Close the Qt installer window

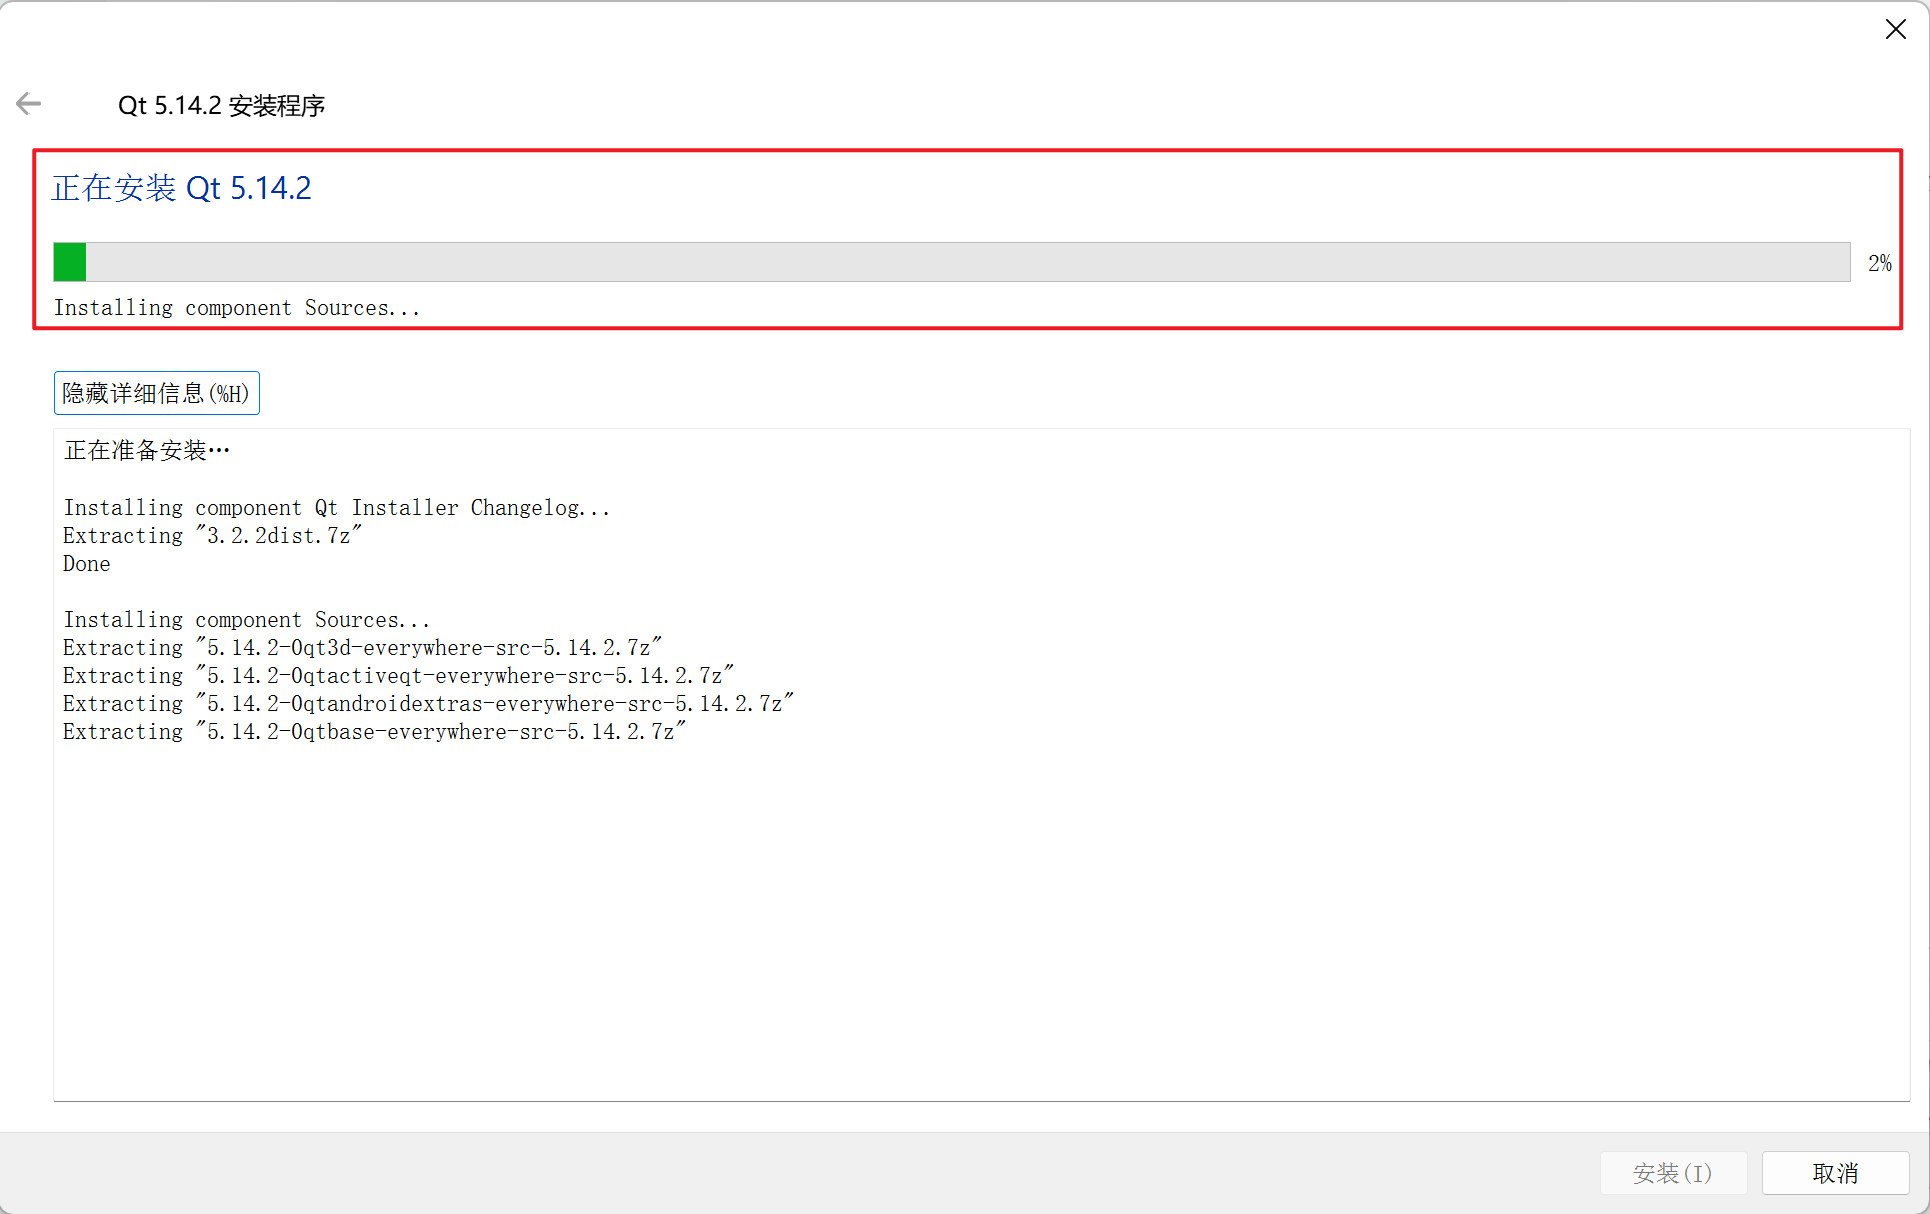pyautogui.click(x=1895, y=29)
